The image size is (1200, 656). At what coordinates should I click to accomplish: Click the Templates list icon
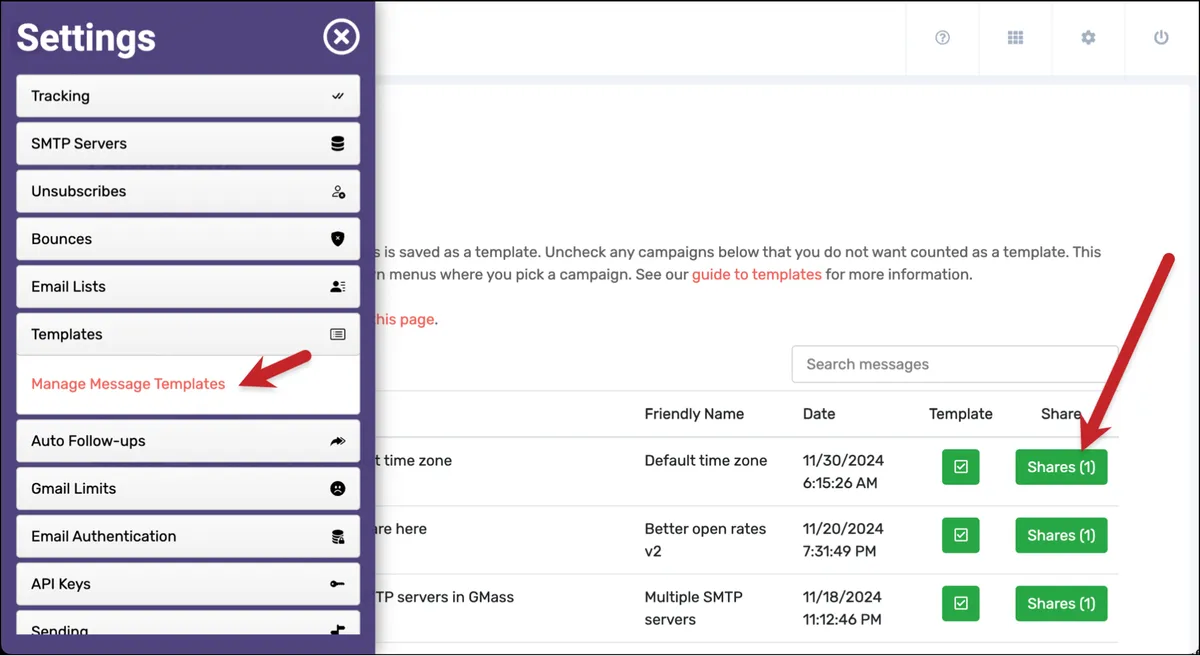[338, 335]
